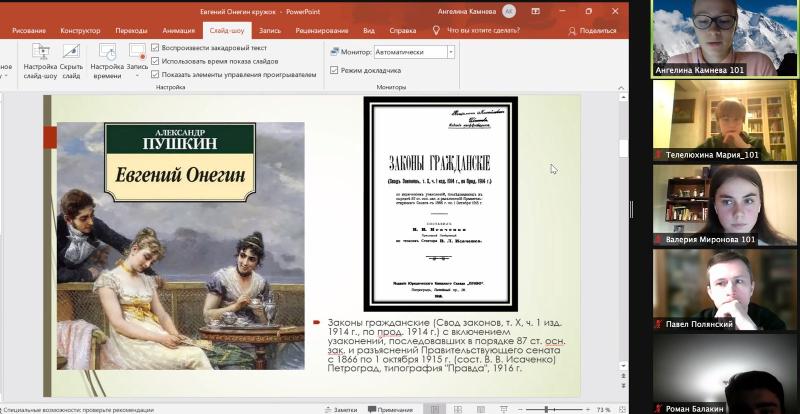This screenshot has width=800, height=414.
Task: Toggle Показать элементы управления проигрывателем checkbox
Action: tap(155, 75)
